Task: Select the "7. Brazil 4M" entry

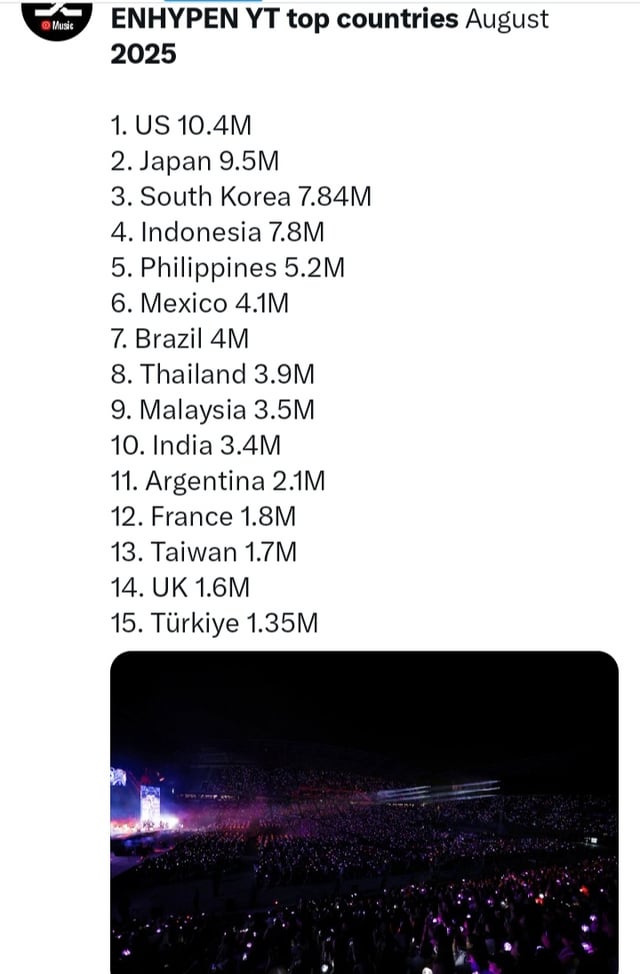Action: [180, 338]
